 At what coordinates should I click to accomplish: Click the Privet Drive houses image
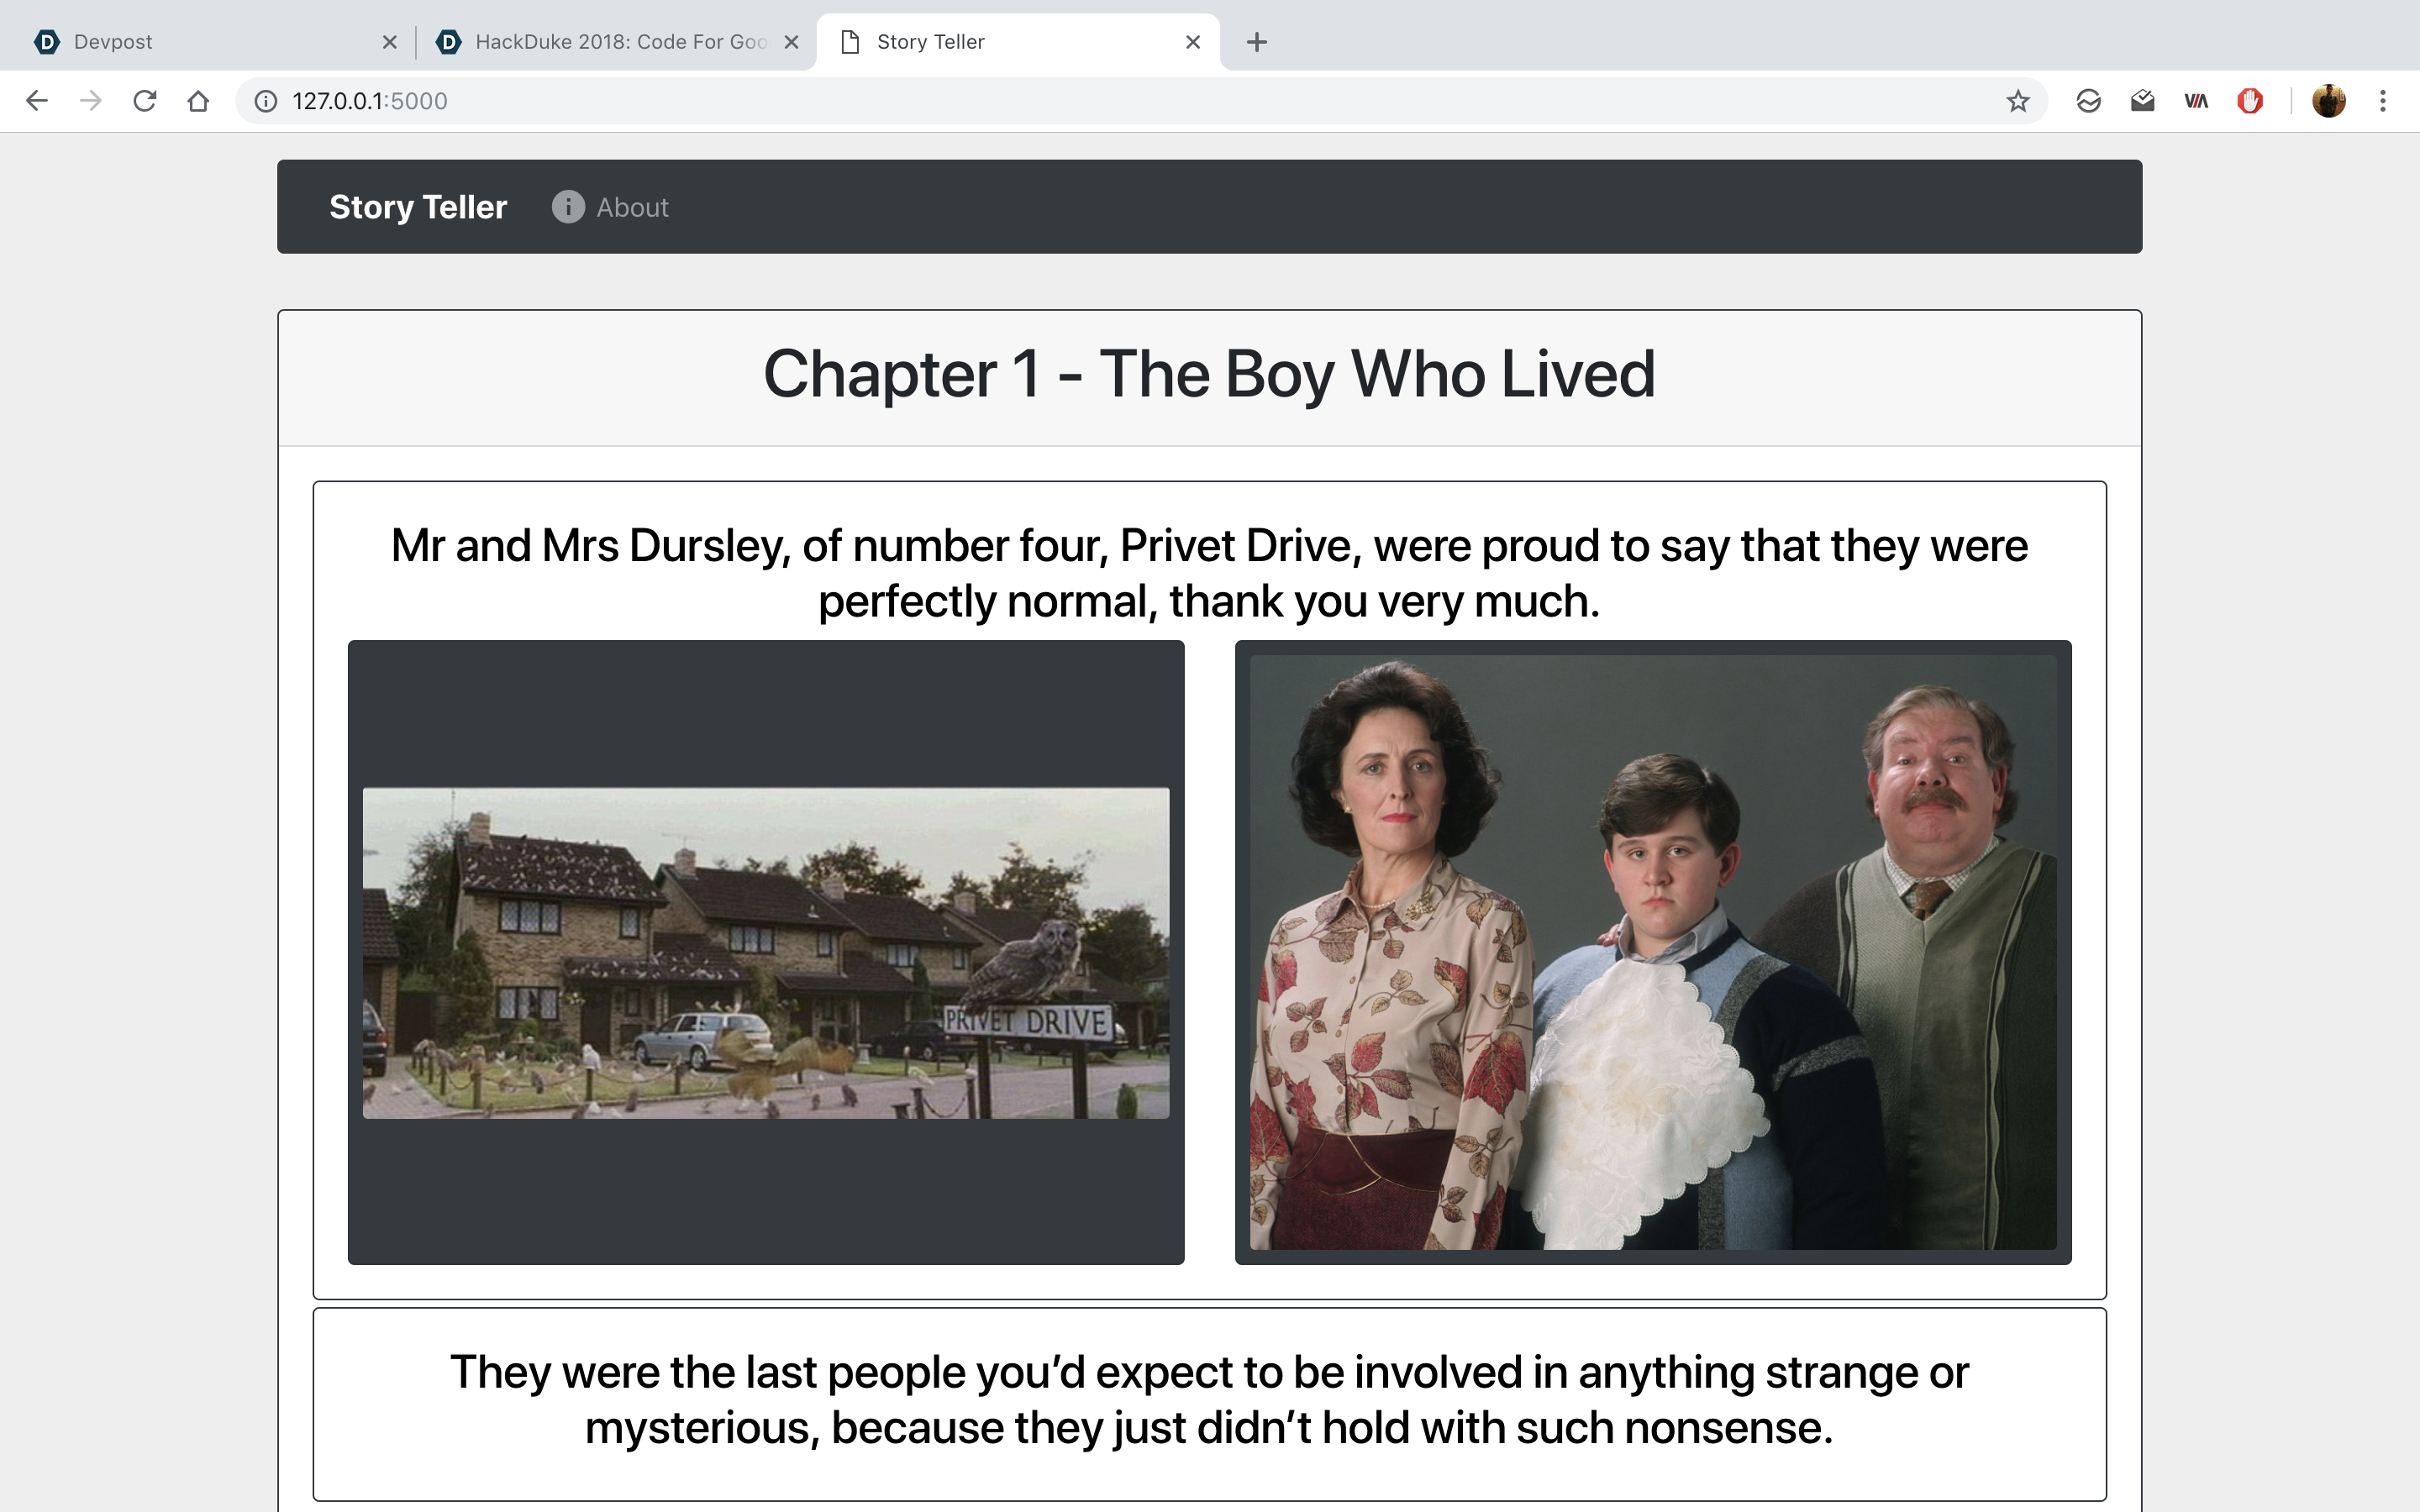765,952
